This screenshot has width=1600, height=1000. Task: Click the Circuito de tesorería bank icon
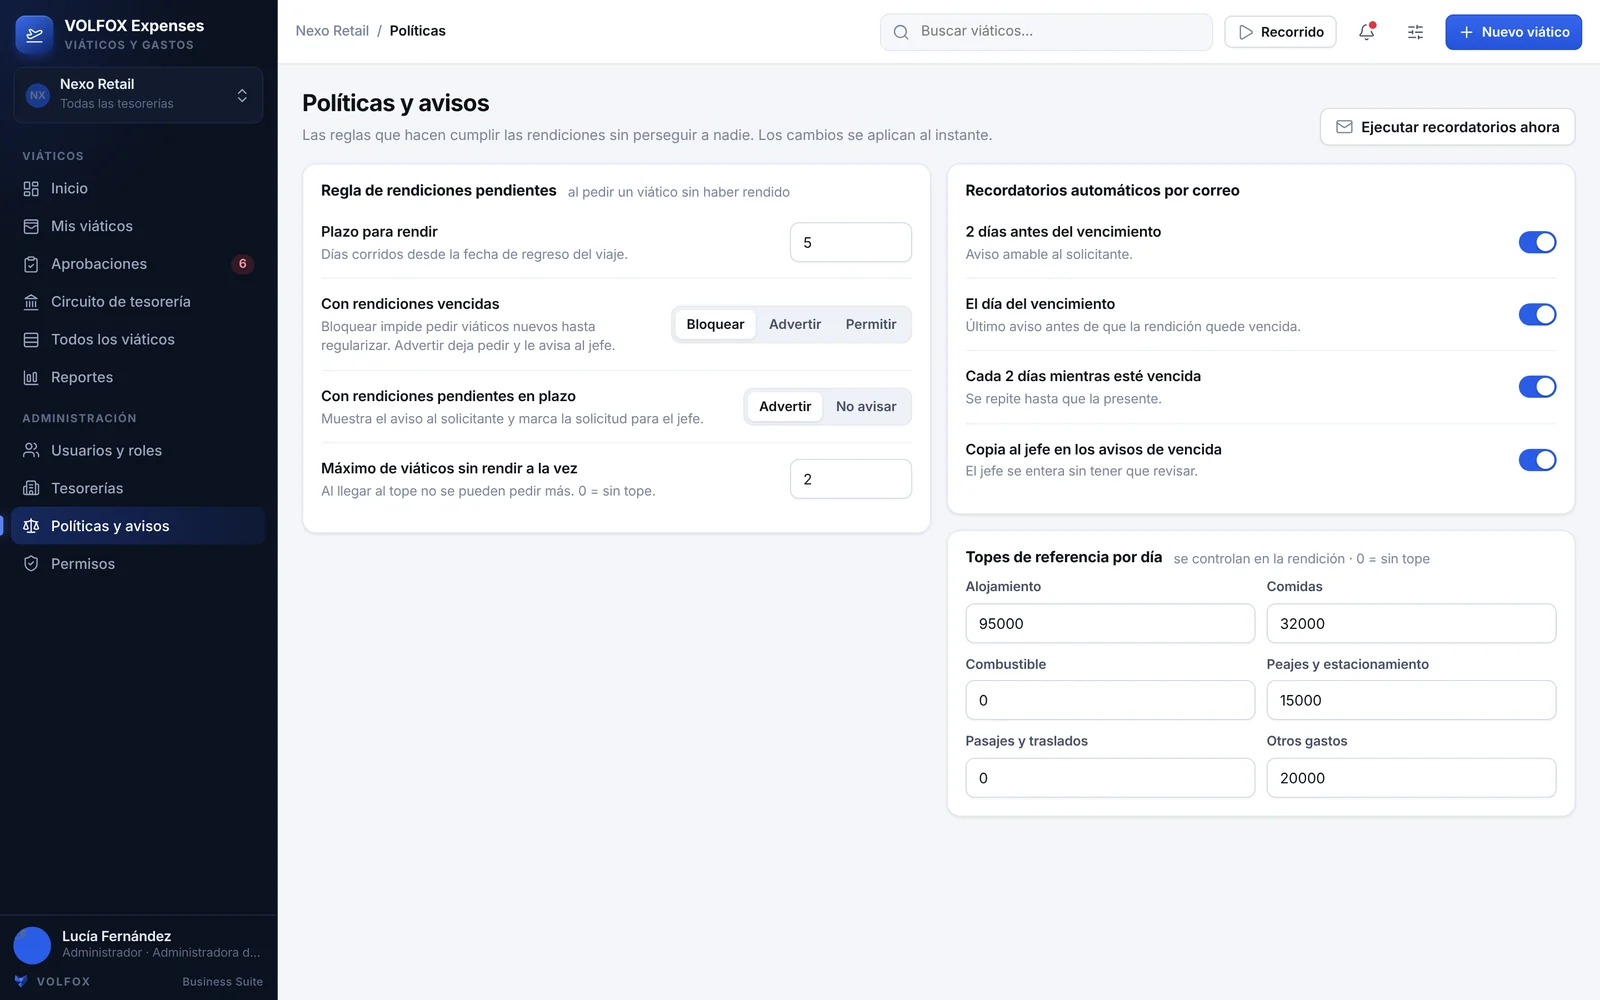(31, 302)
